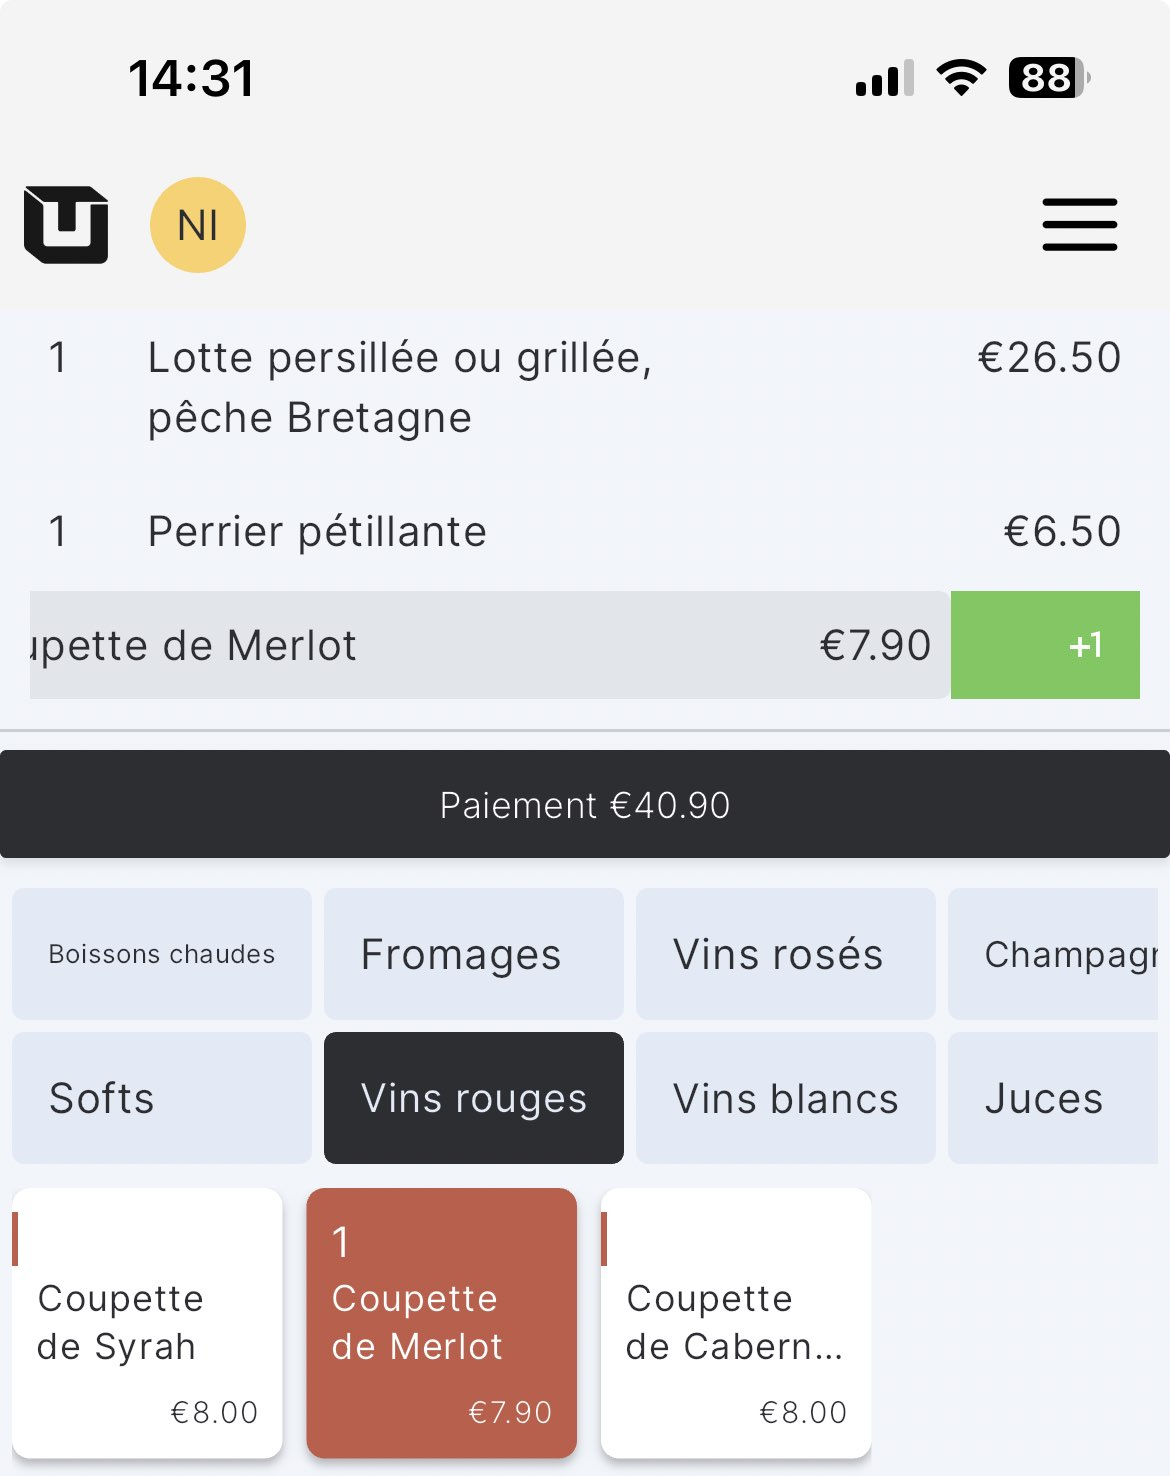Open the NI user avatar
1170x1476 pixels.
[x=198, y=225]
